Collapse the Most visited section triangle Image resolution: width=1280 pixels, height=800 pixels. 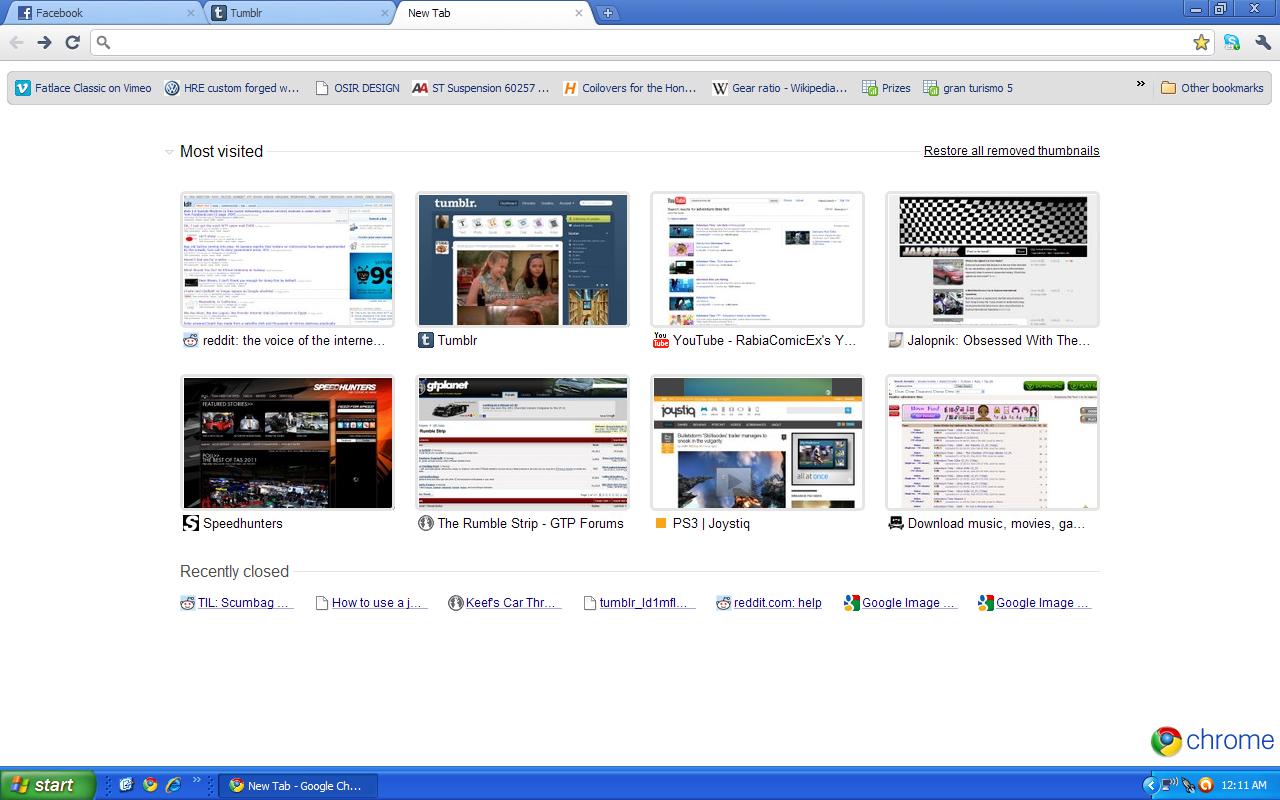(x=169, y=152)
